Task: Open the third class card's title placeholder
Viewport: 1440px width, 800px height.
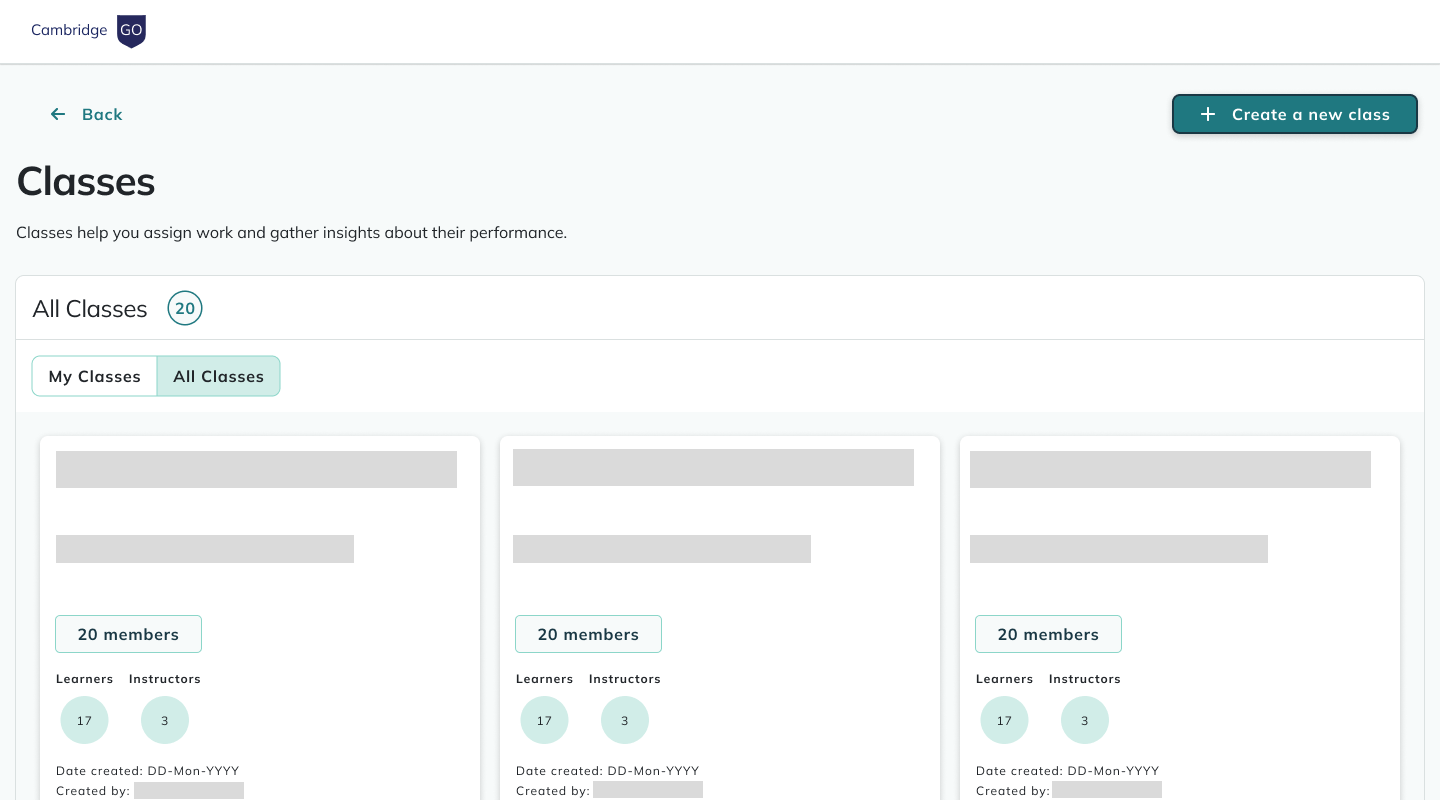Action: pos(1170,469)
